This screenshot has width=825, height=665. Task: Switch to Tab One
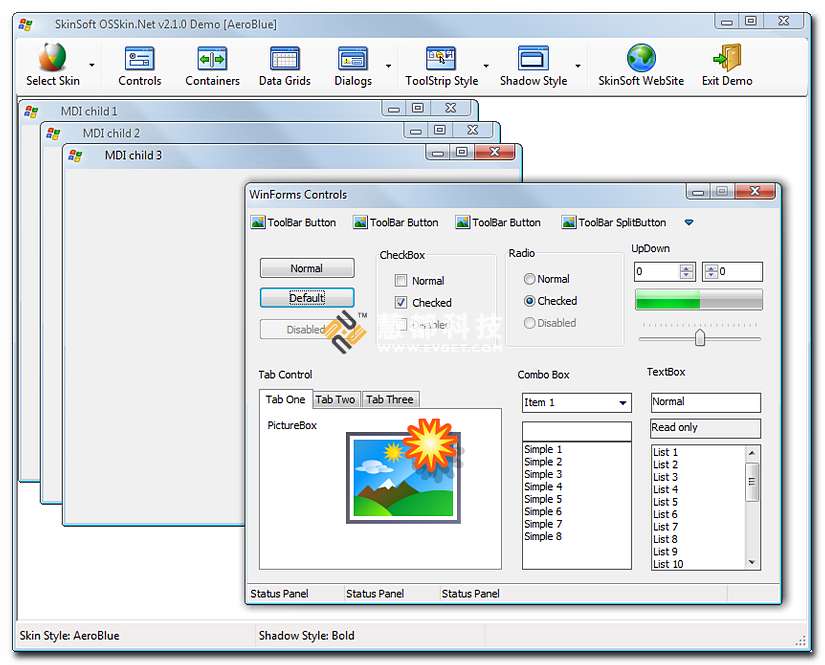(x=286, y=399)
